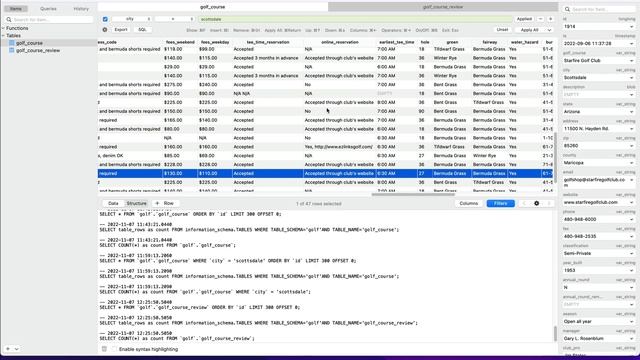This screenshot has height=360, width=640.
Task: Click the query log vertical scrollbar
Action: pos(555,333)
